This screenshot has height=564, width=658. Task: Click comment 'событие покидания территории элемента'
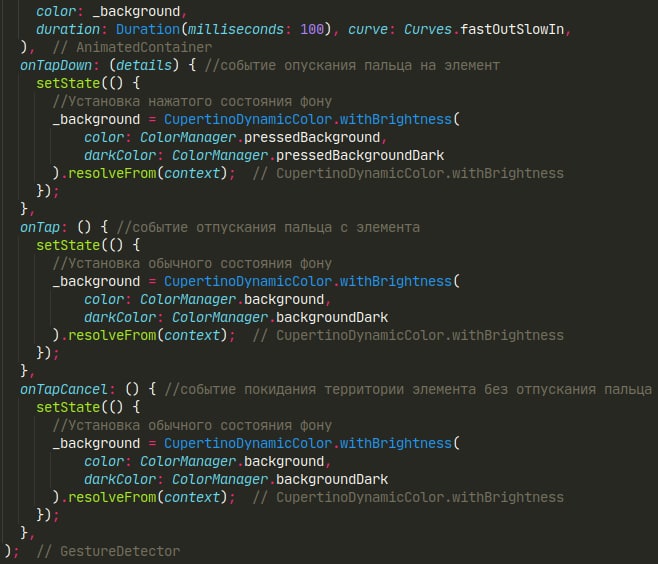tap(328, 389)
